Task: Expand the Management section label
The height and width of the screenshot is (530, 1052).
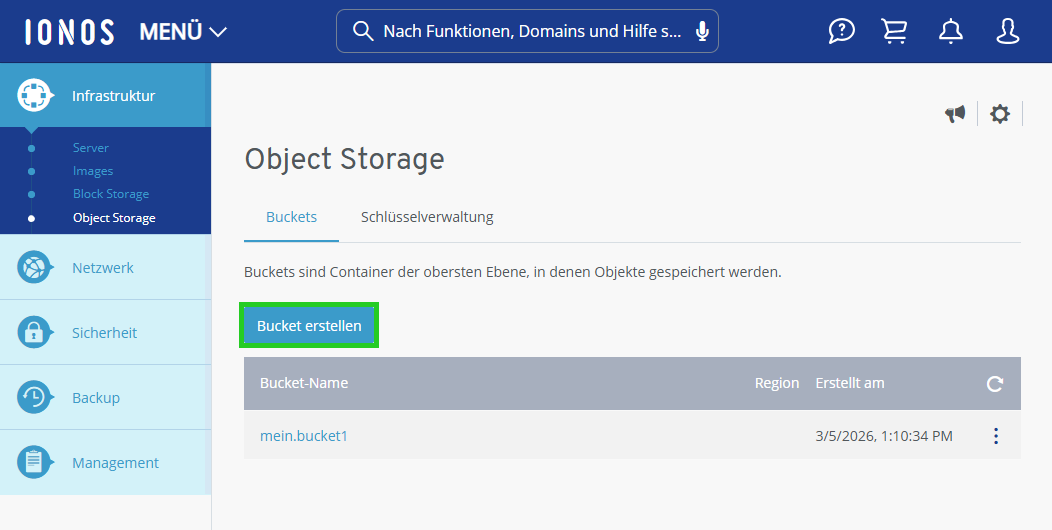Action: [x=115, y=463]
